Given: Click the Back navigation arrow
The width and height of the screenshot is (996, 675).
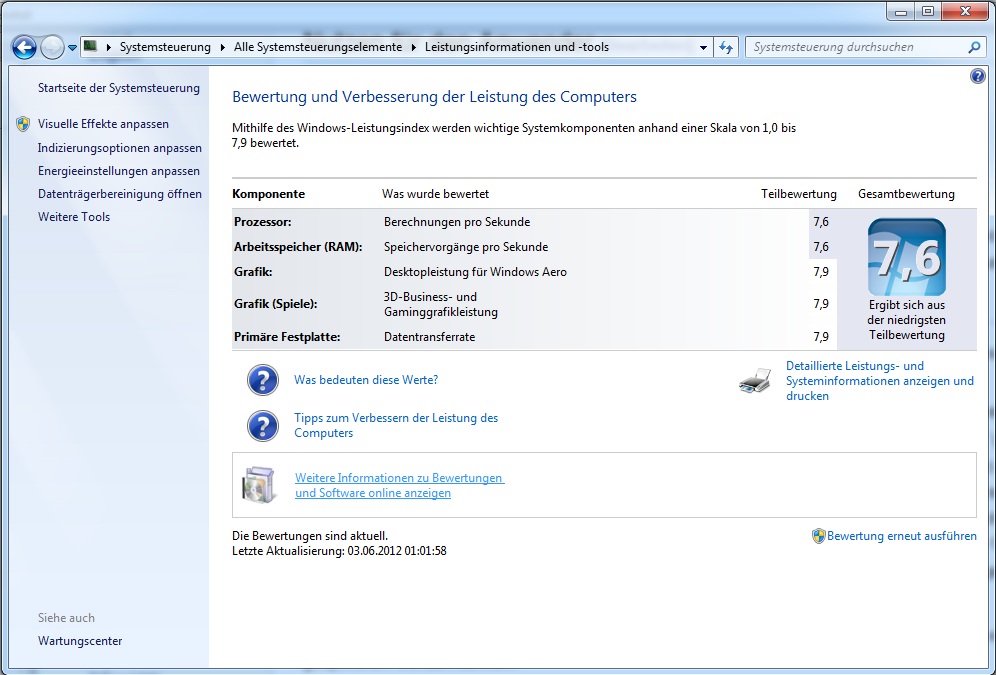Looking at the screenshot, I should pyautogui.click(x=24, y=48).
